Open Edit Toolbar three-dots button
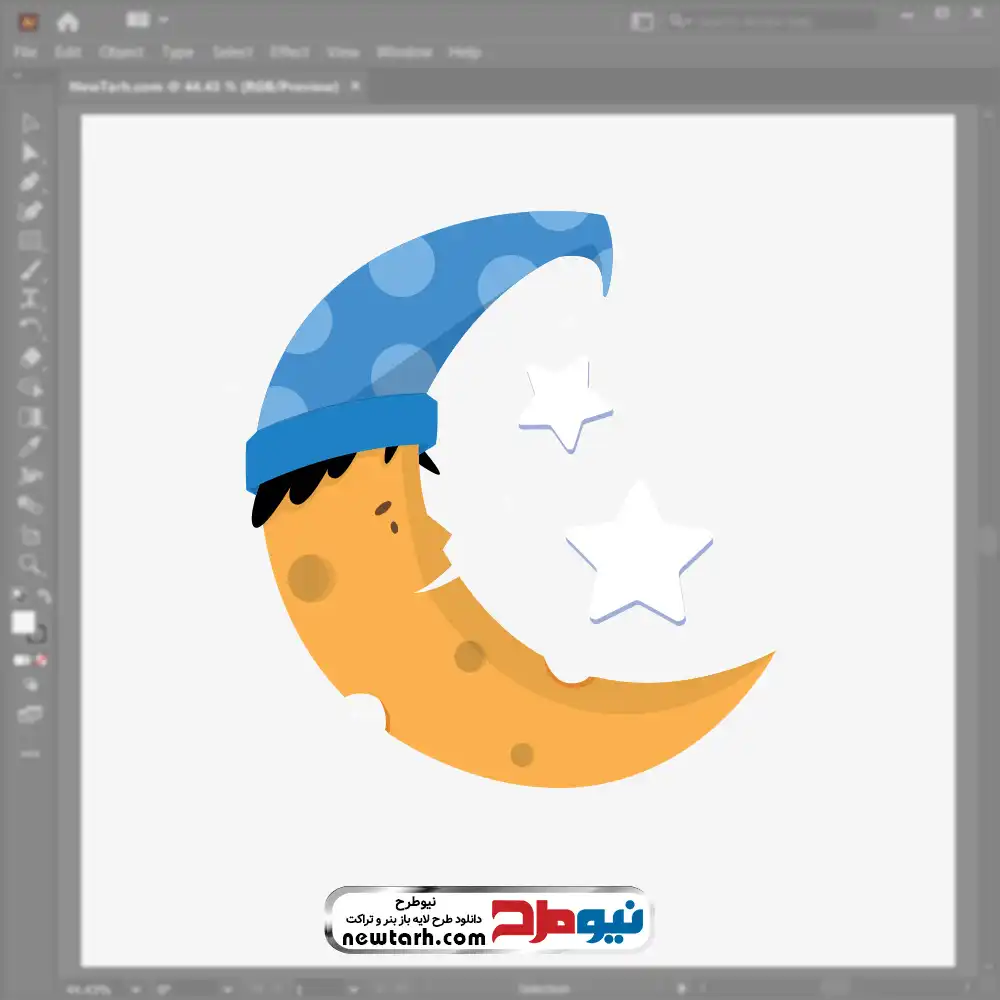1000x1000 pixels. point(30,753)
